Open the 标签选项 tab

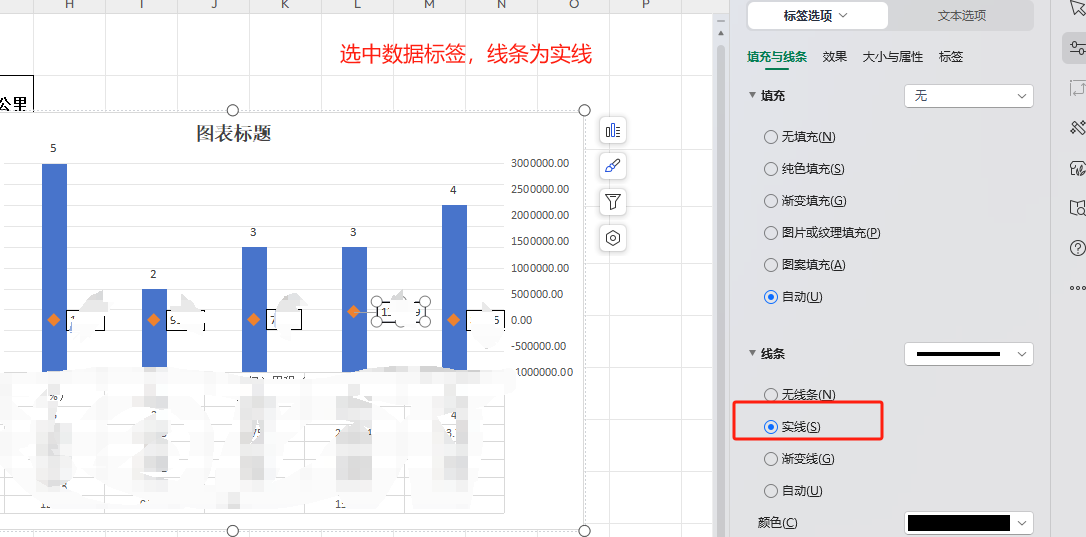click(x=817, y=15)
